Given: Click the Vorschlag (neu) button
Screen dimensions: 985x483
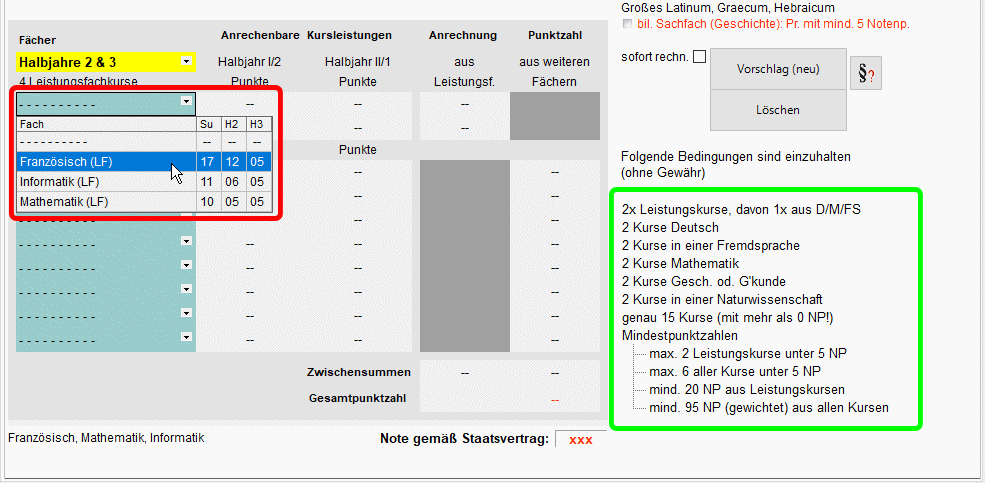Looking at the screenshot, I should coord(778,70).
